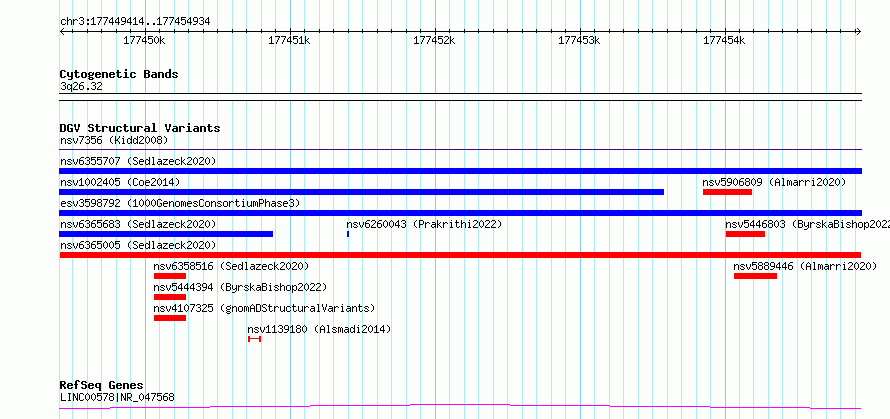
Task: Click the right arrowhead of the ruler
Action: pyautogui.click(x=859, y=31)
